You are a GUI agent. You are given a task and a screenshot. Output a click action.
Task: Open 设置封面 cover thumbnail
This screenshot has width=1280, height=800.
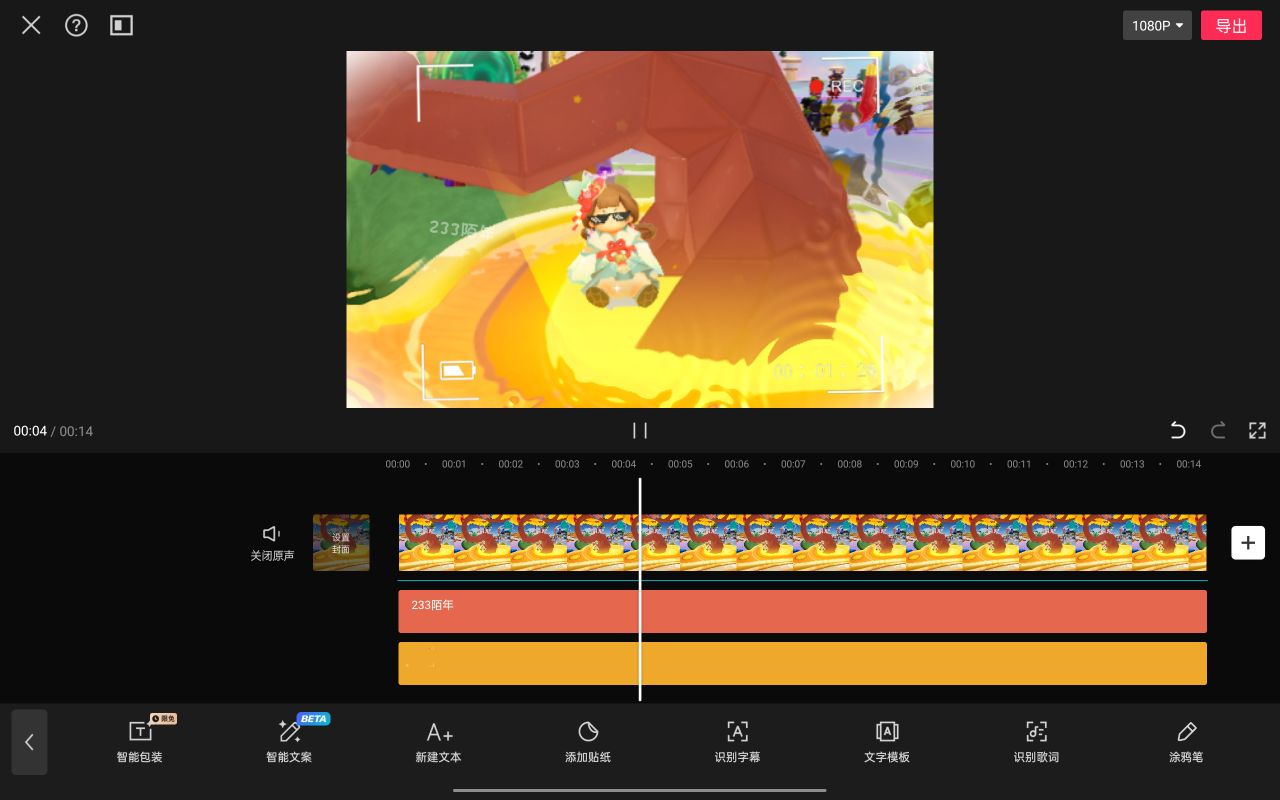pos(341,543)
